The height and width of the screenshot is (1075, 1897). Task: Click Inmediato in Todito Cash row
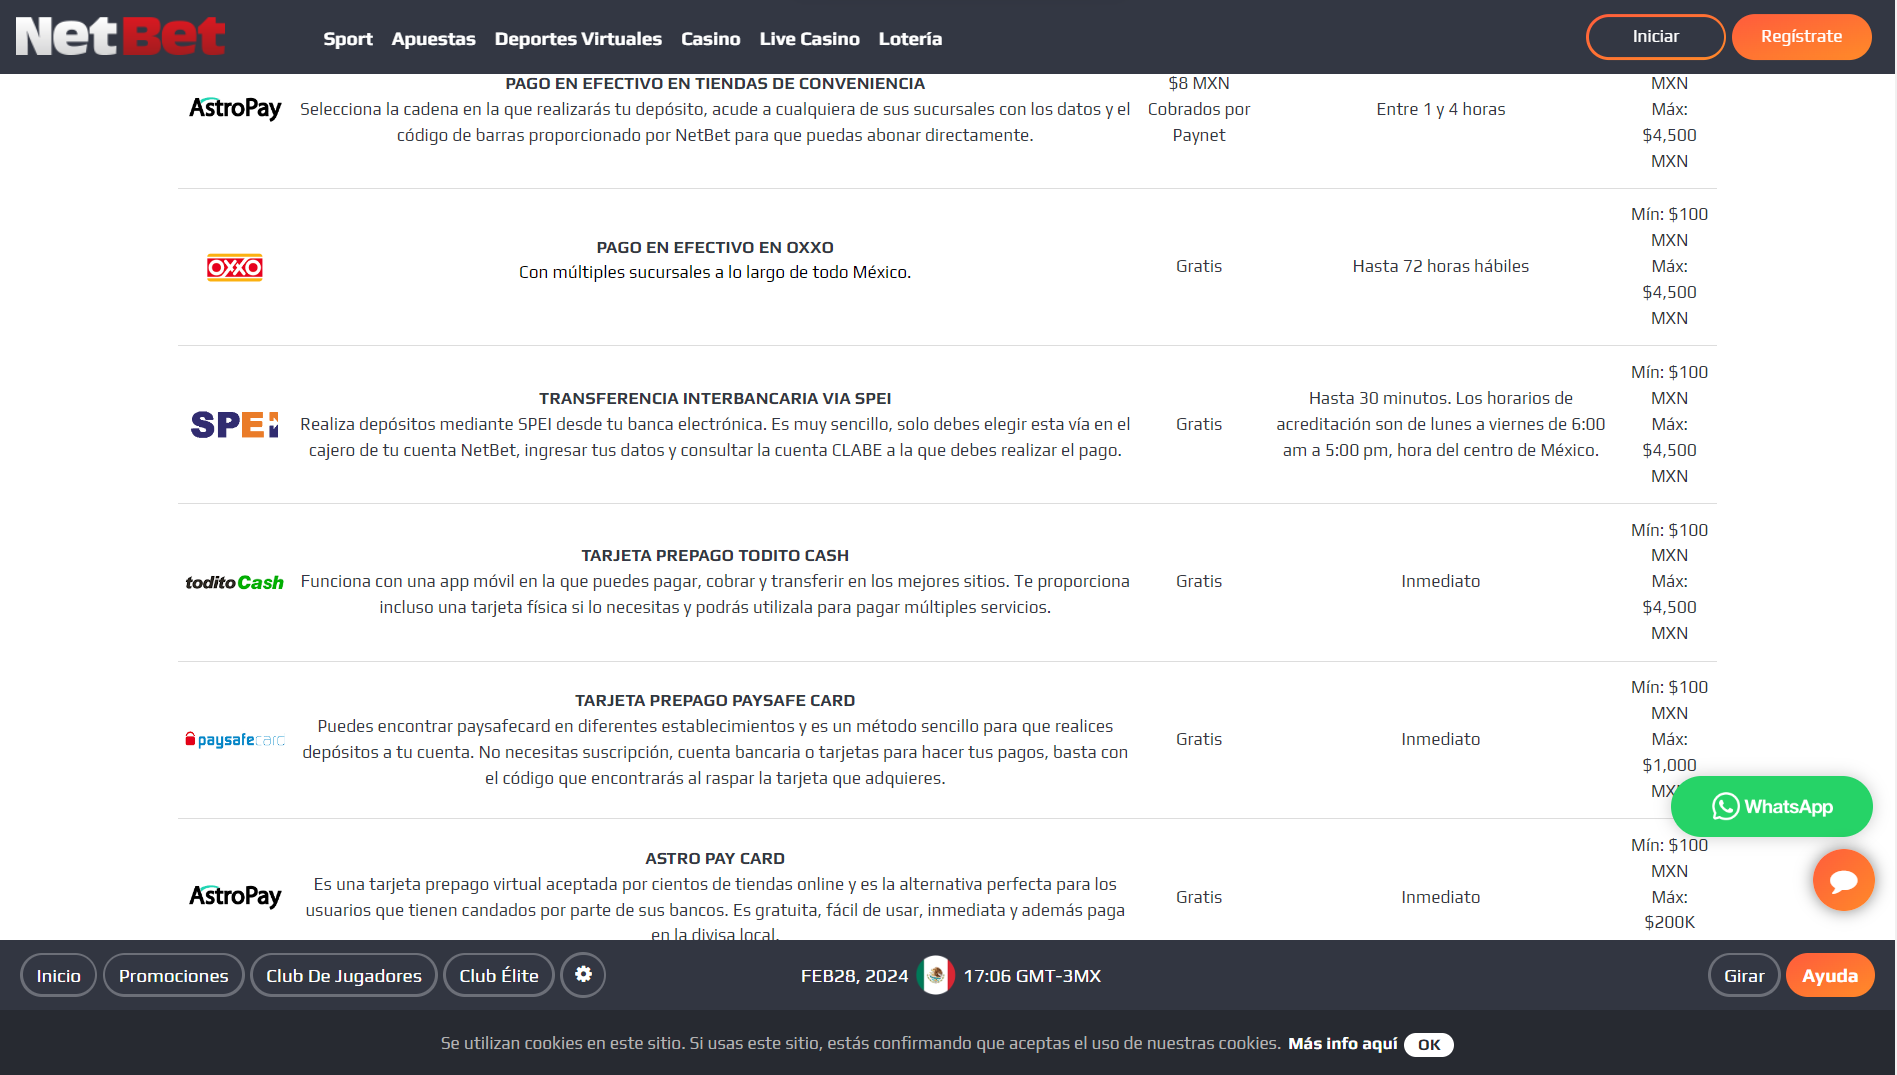coord(1441,581)
